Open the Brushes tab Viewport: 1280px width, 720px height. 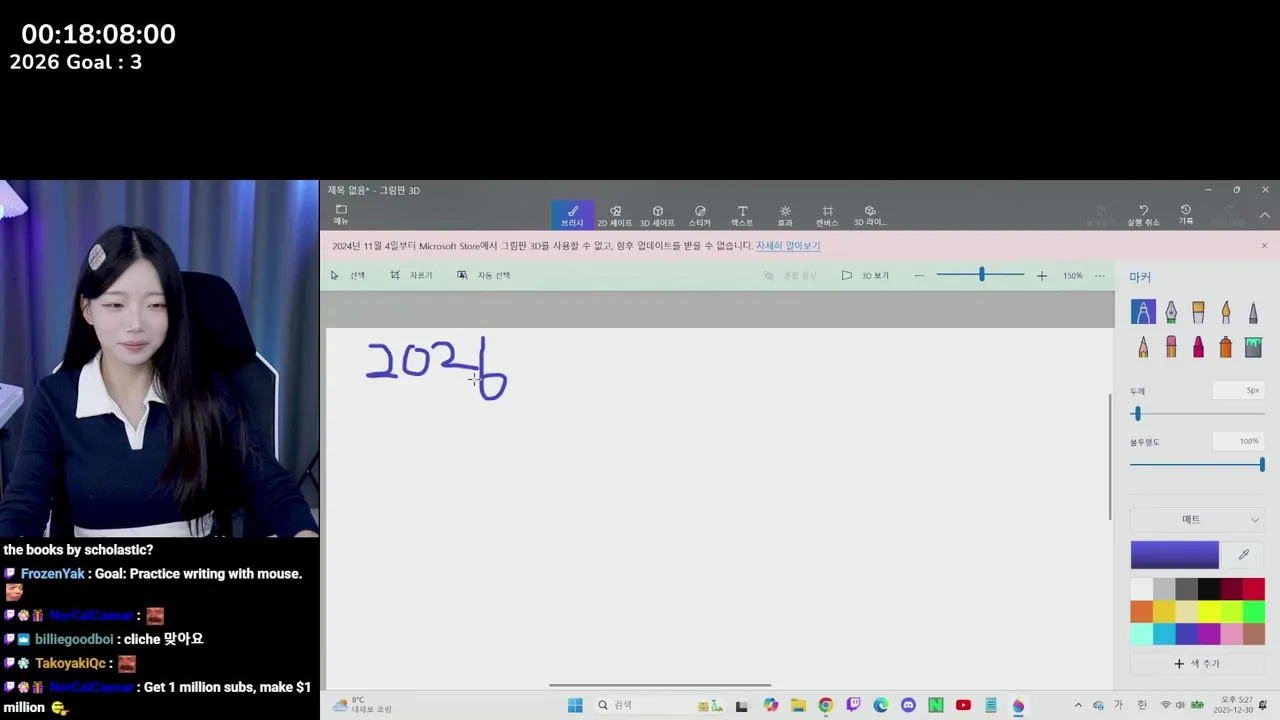572,215
